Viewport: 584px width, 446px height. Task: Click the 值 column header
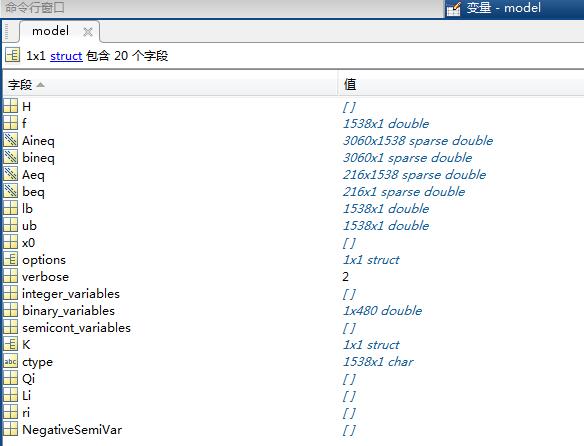461,85
